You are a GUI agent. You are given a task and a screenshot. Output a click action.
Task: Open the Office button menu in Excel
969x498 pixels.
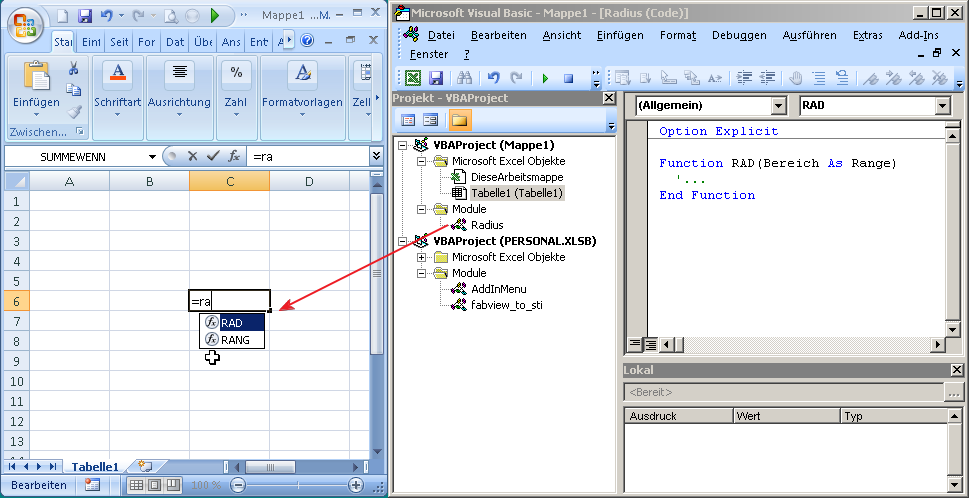pyautogui.click(x=25, y=27)
